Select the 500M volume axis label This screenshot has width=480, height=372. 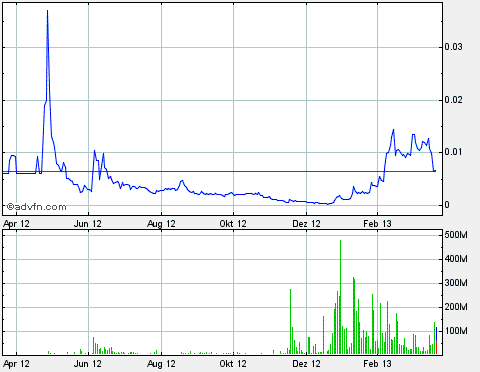coord(456,235)
